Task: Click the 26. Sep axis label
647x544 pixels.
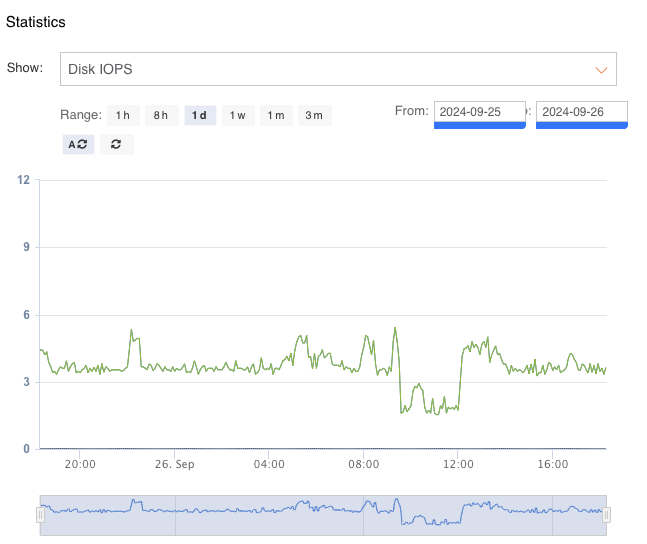Action: coord(174,464)
